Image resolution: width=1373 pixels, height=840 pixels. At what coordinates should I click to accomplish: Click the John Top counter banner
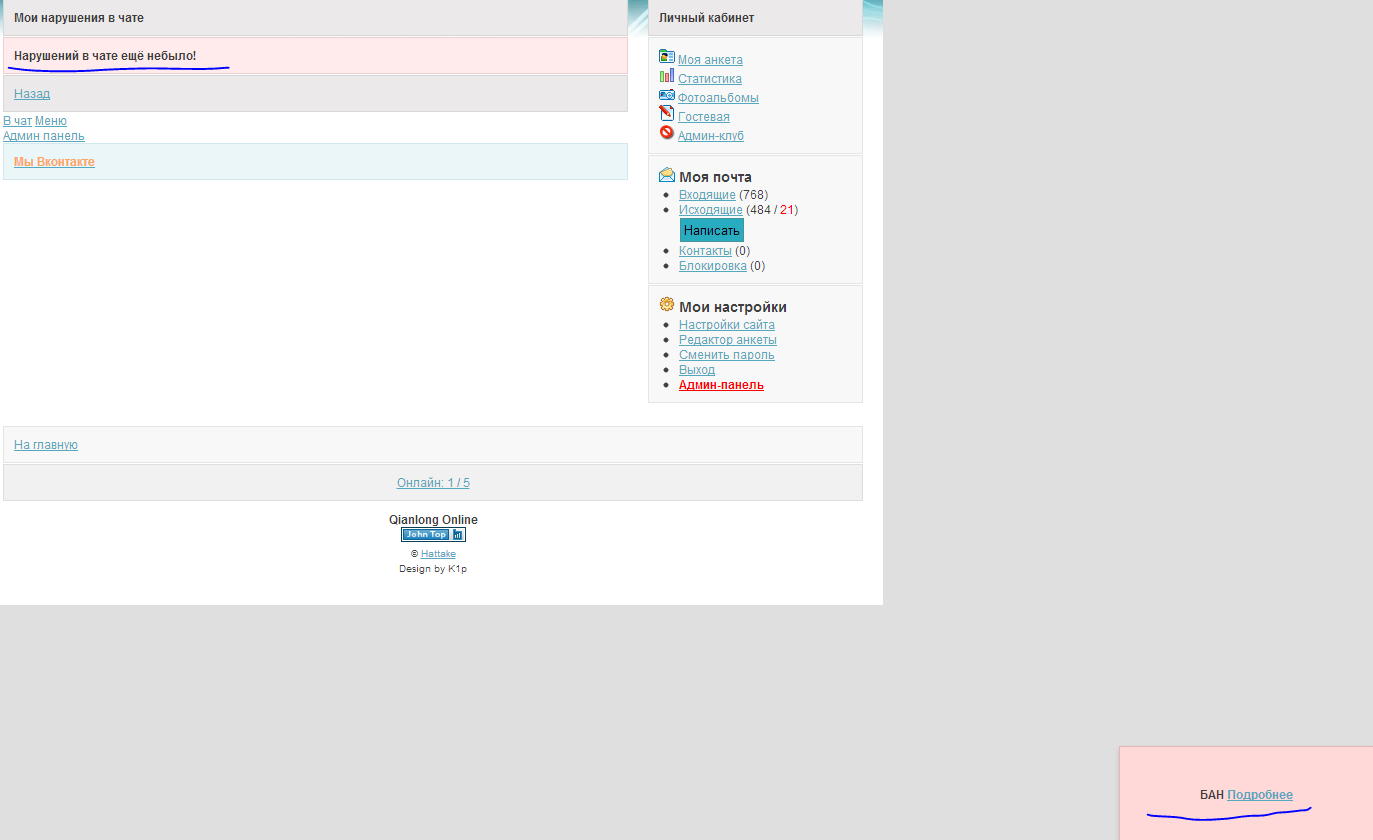[433, 535]
